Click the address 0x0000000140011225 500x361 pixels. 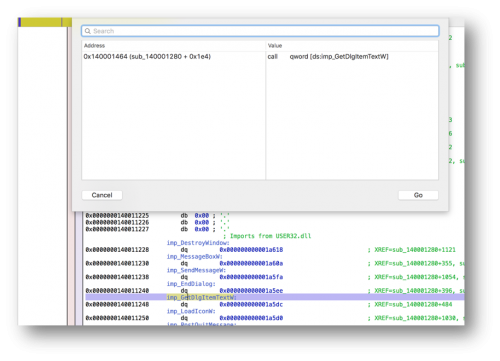click(x=117, y=216)
